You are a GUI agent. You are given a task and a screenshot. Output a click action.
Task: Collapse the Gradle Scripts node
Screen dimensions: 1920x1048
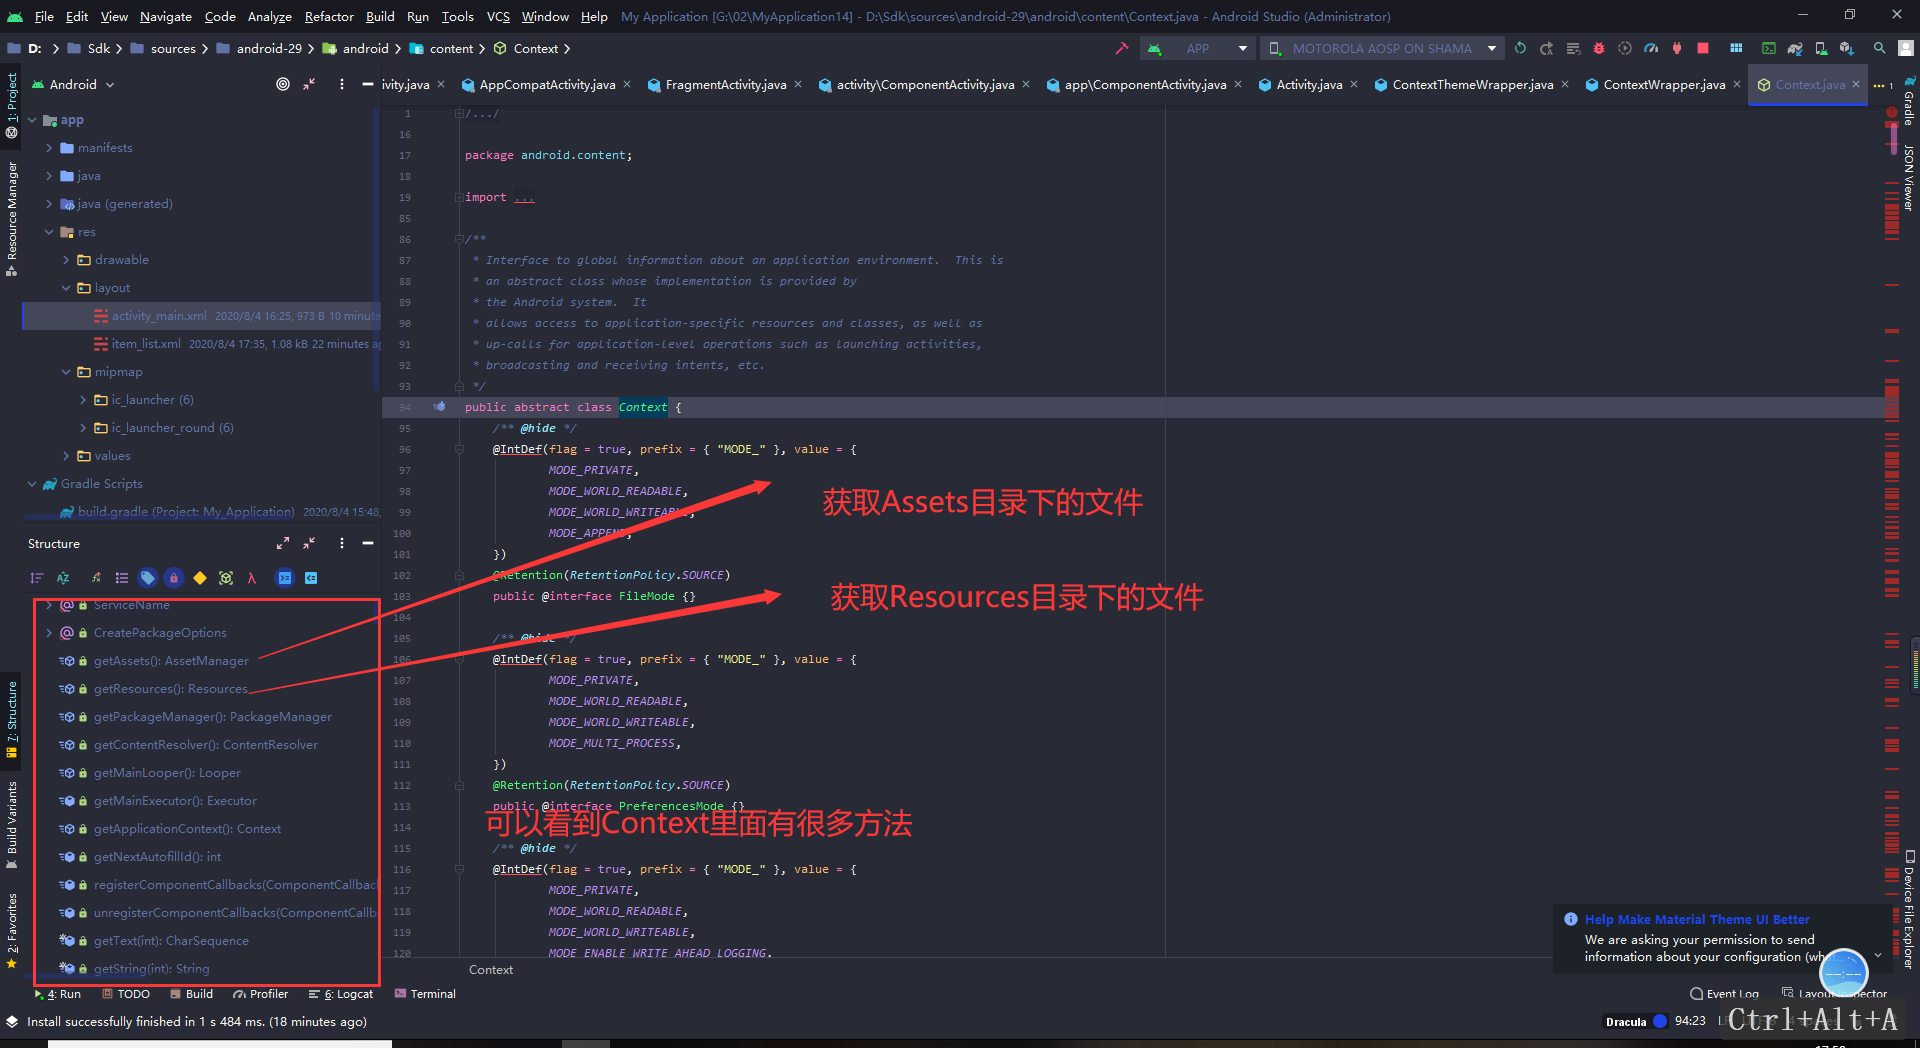pyautogui.click(x=32, y=484)
